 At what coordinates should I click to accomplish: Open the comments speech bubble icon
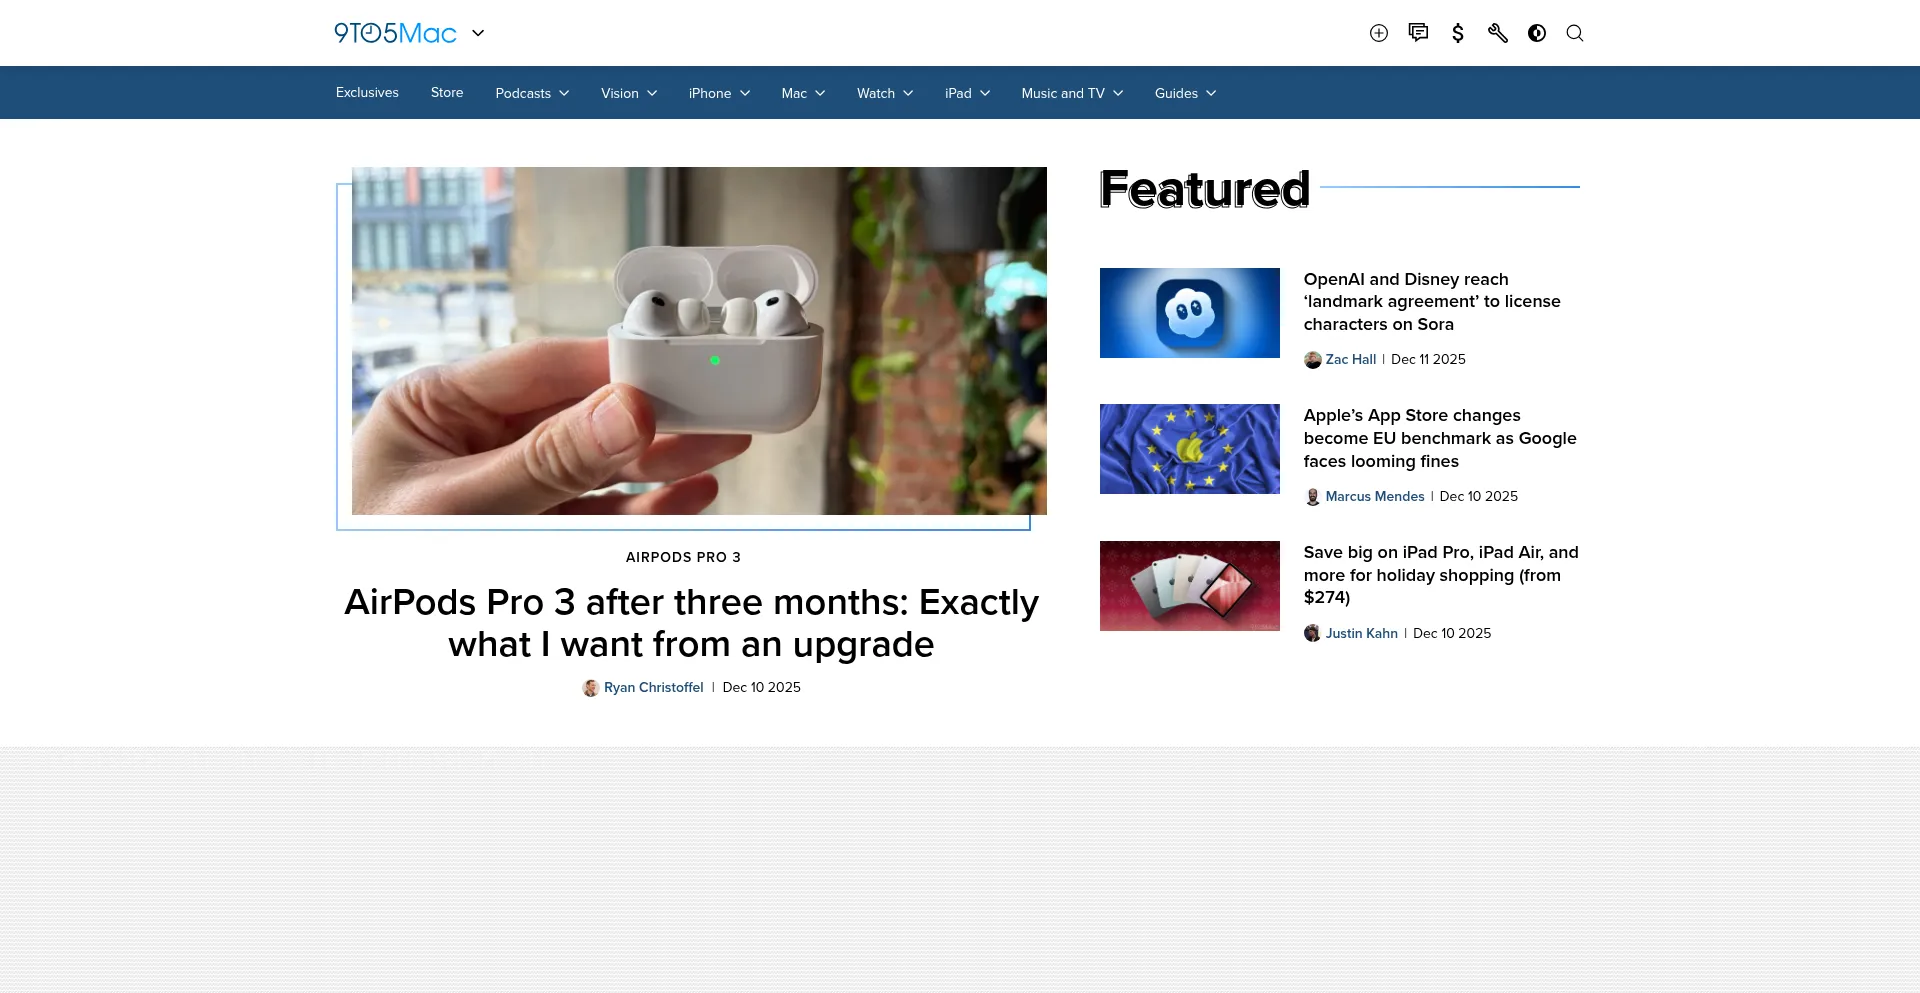coord(1418,33)
